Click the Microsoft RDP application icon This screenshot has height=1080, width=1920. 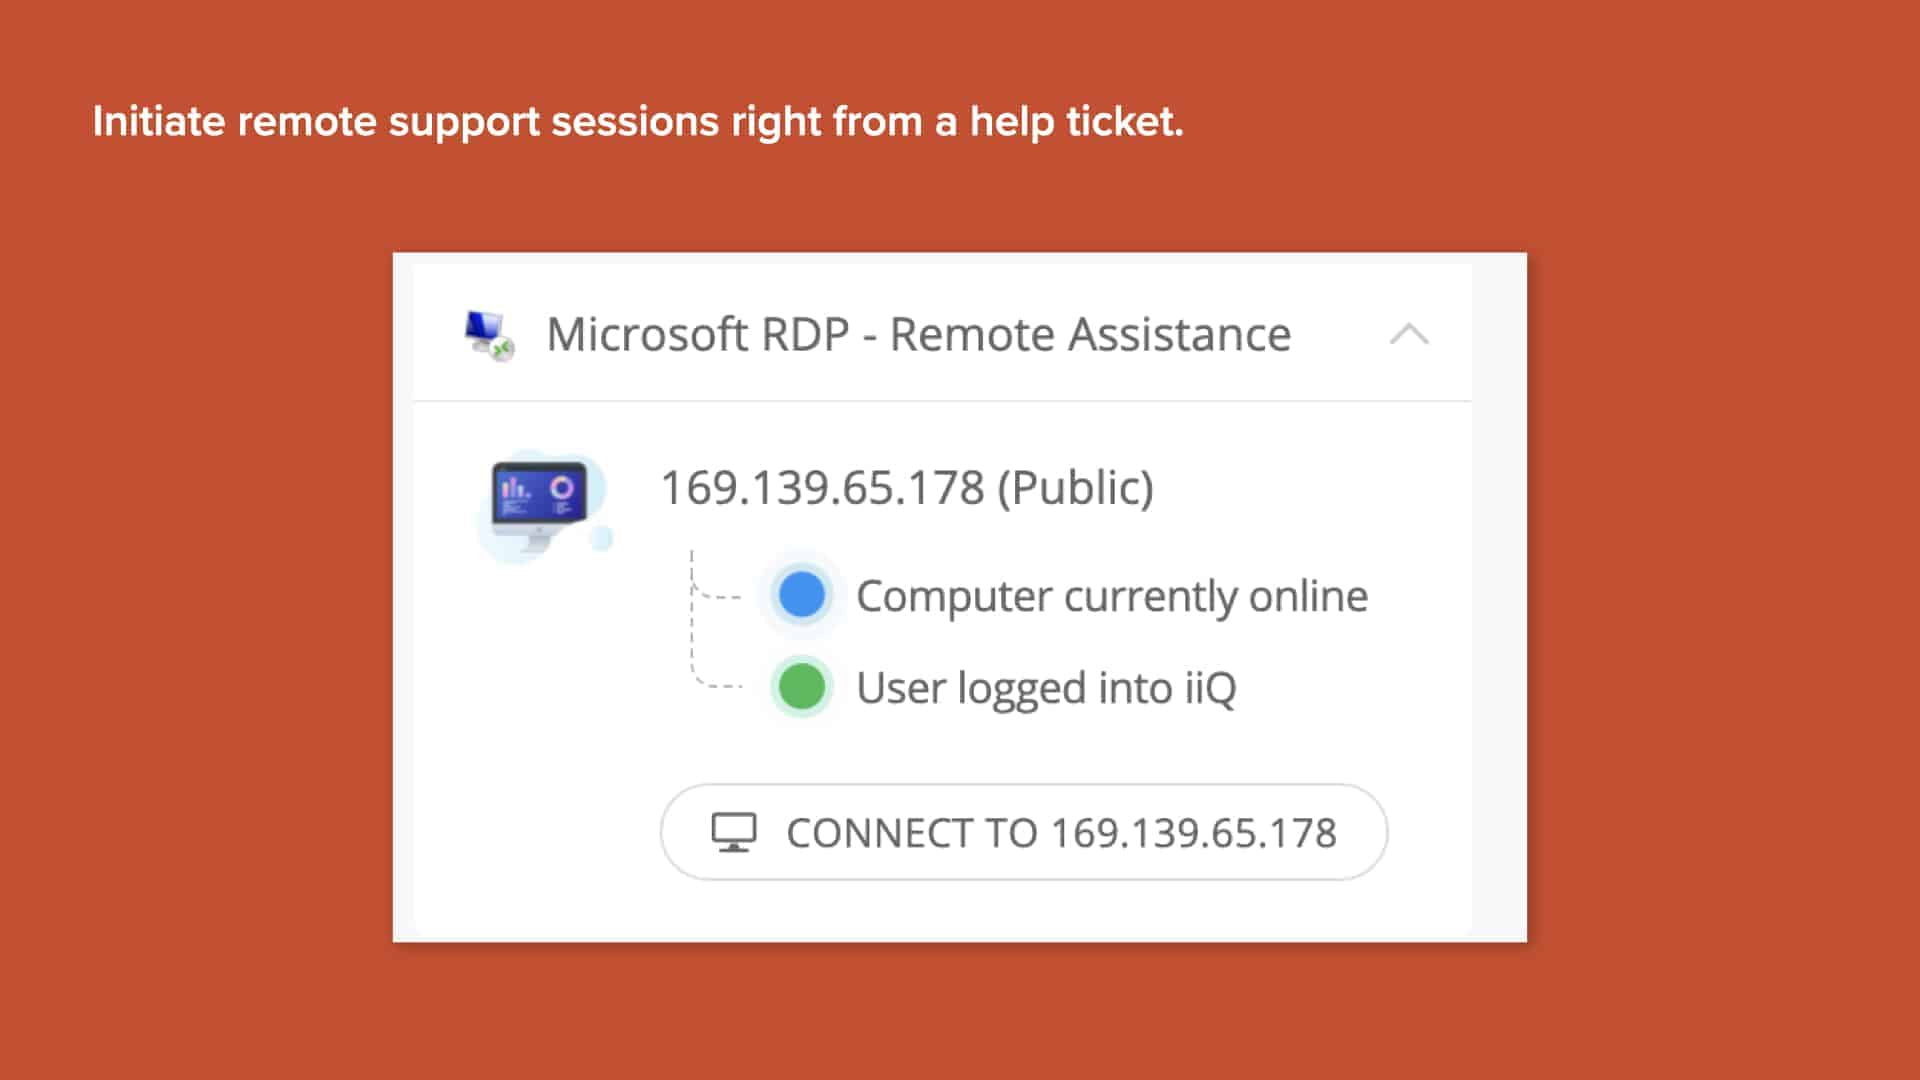[x=489, y=335]
